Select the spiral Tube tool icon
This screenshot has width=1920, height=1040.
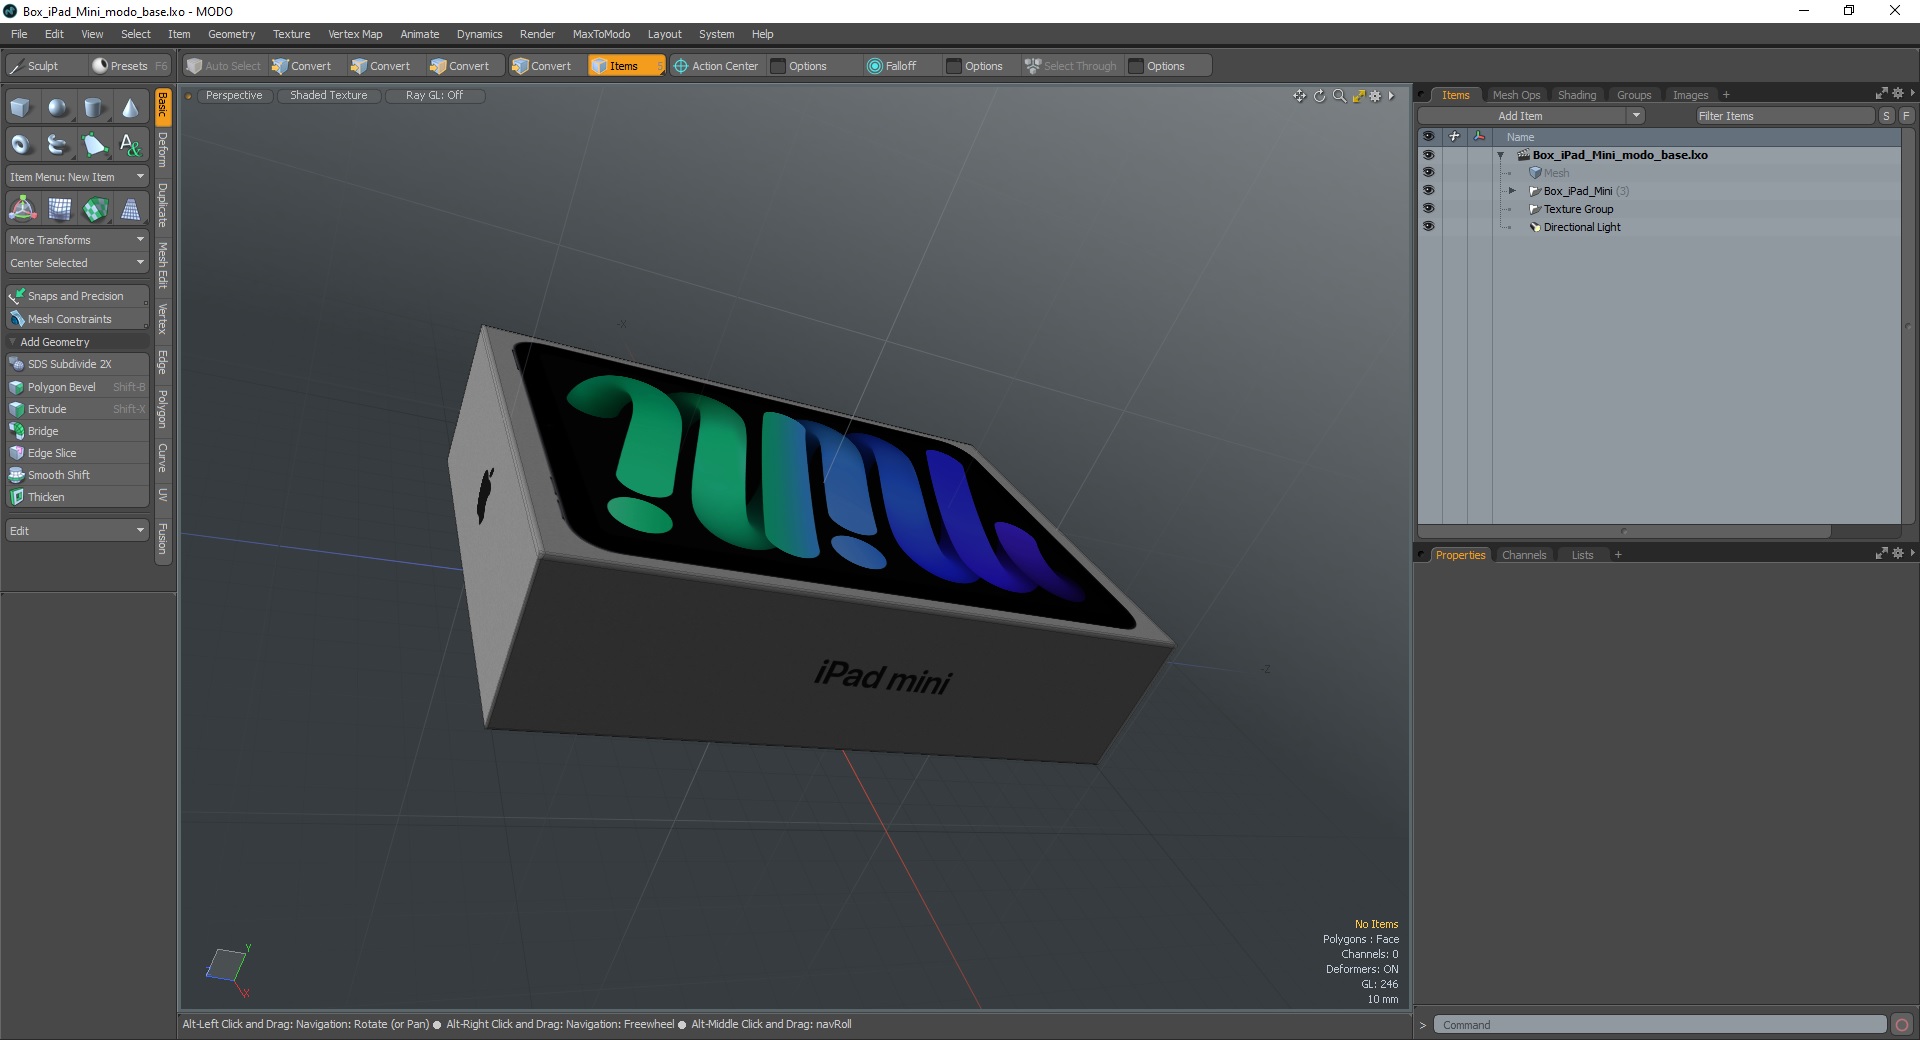pos(58,144)
